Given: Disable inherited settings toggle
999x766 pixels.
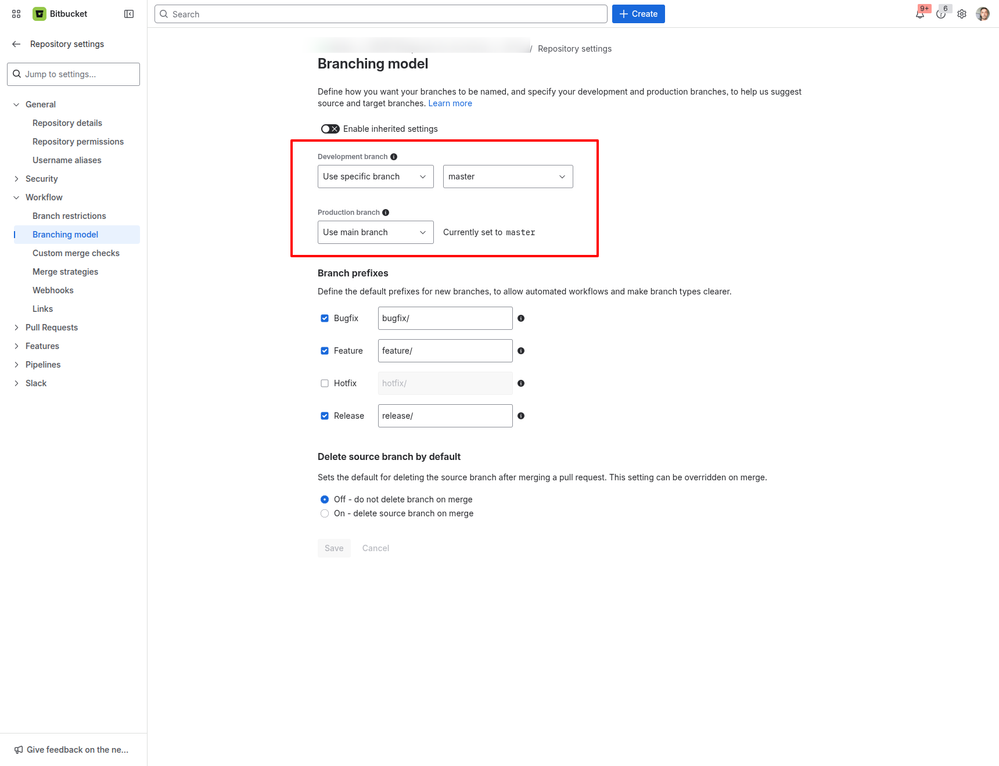Looking at the screenshot, I should tap(330, 128).
